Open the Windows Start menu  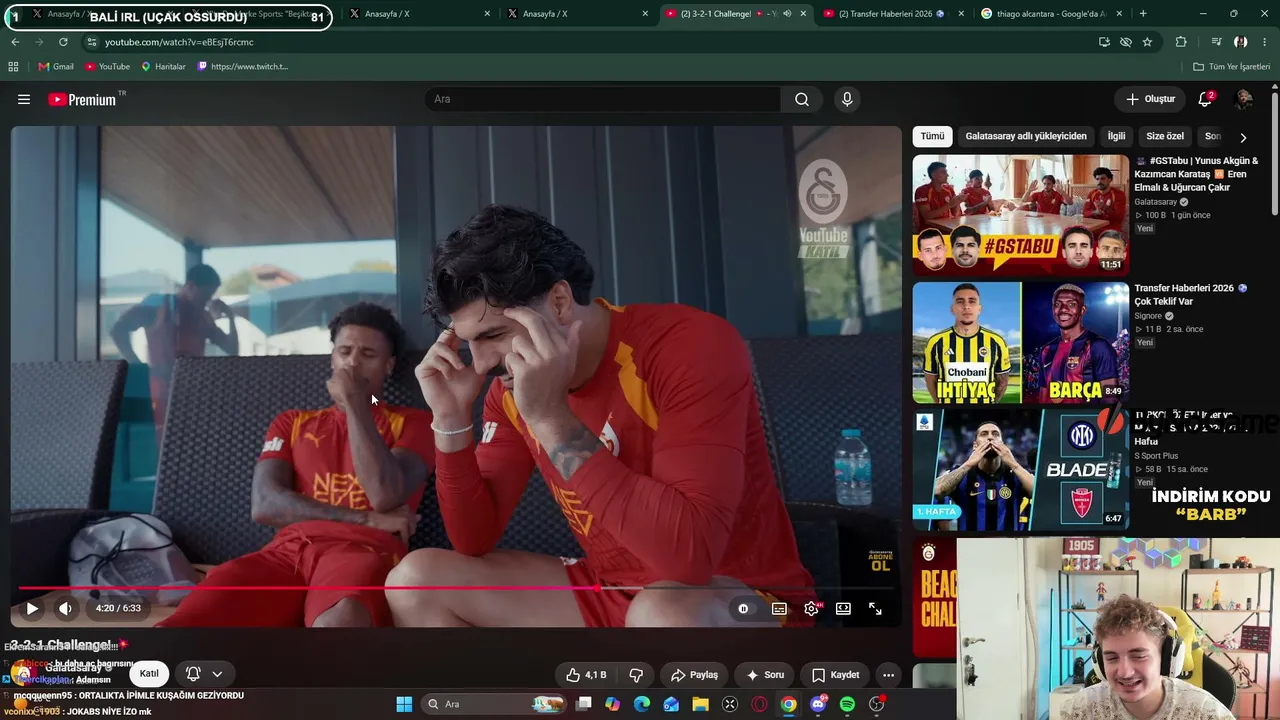[404, 704]
